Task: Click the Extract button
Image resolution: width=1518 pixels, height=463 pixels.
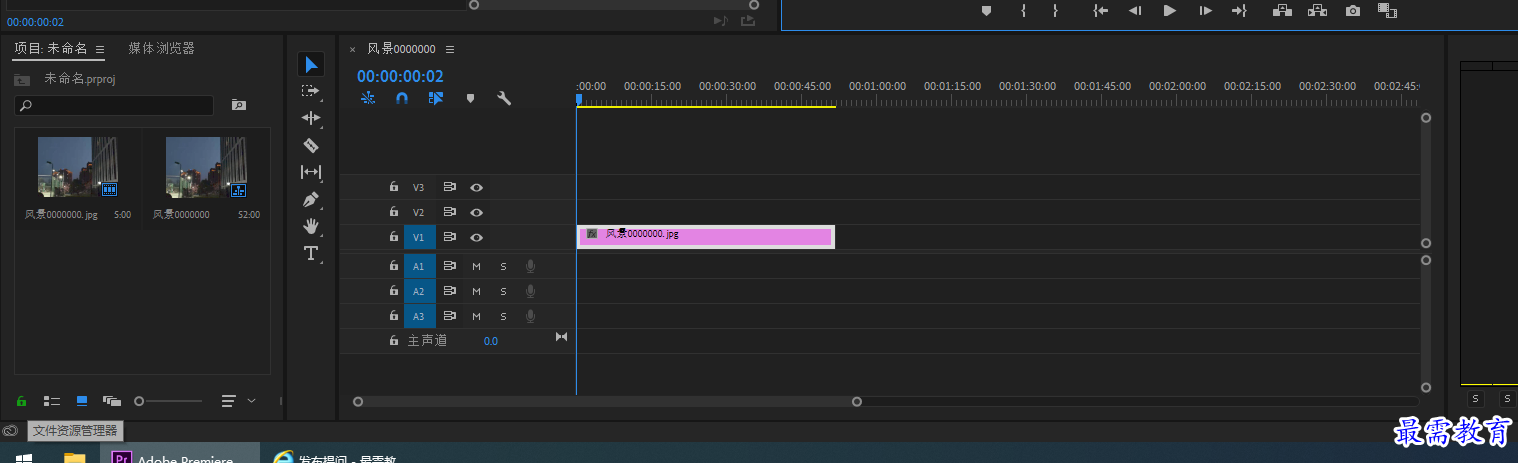Action: click(1317, 10)
